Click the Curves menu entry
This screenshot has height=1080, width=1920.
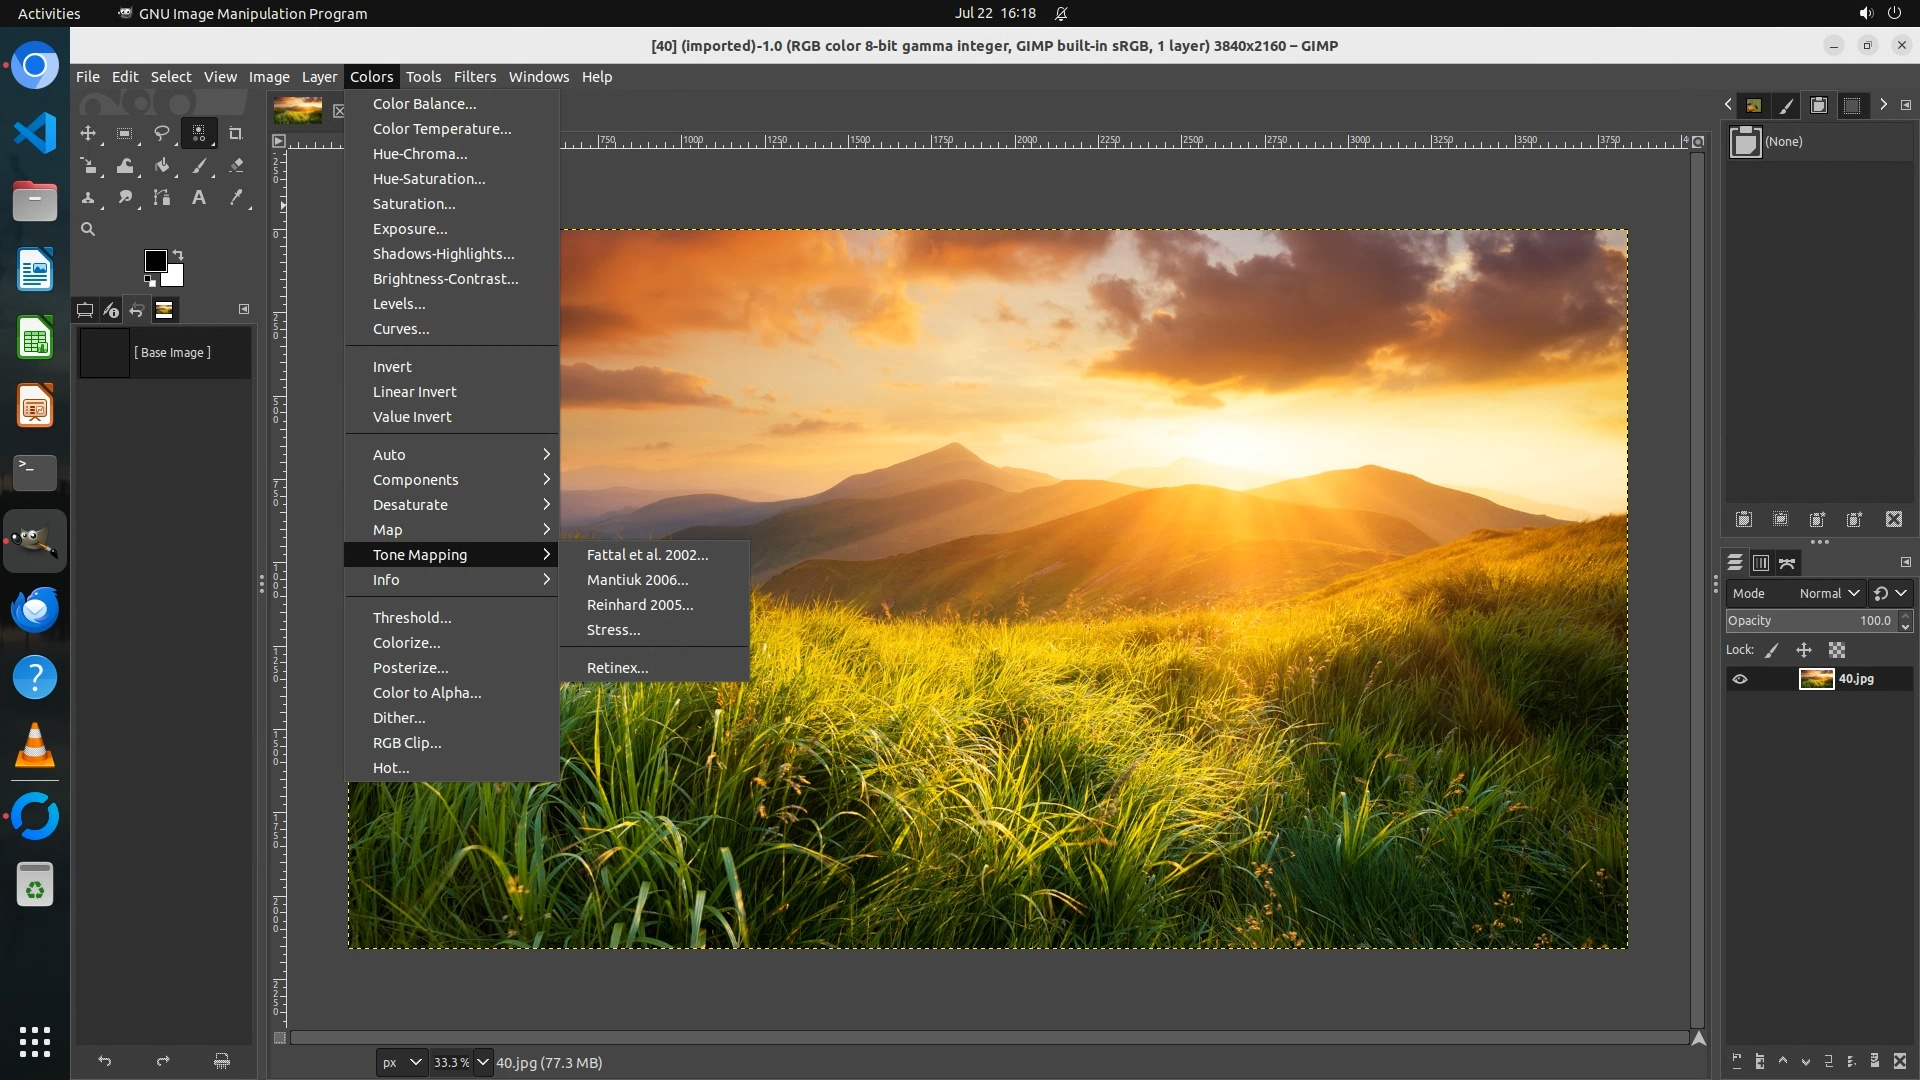coord(400,329)
